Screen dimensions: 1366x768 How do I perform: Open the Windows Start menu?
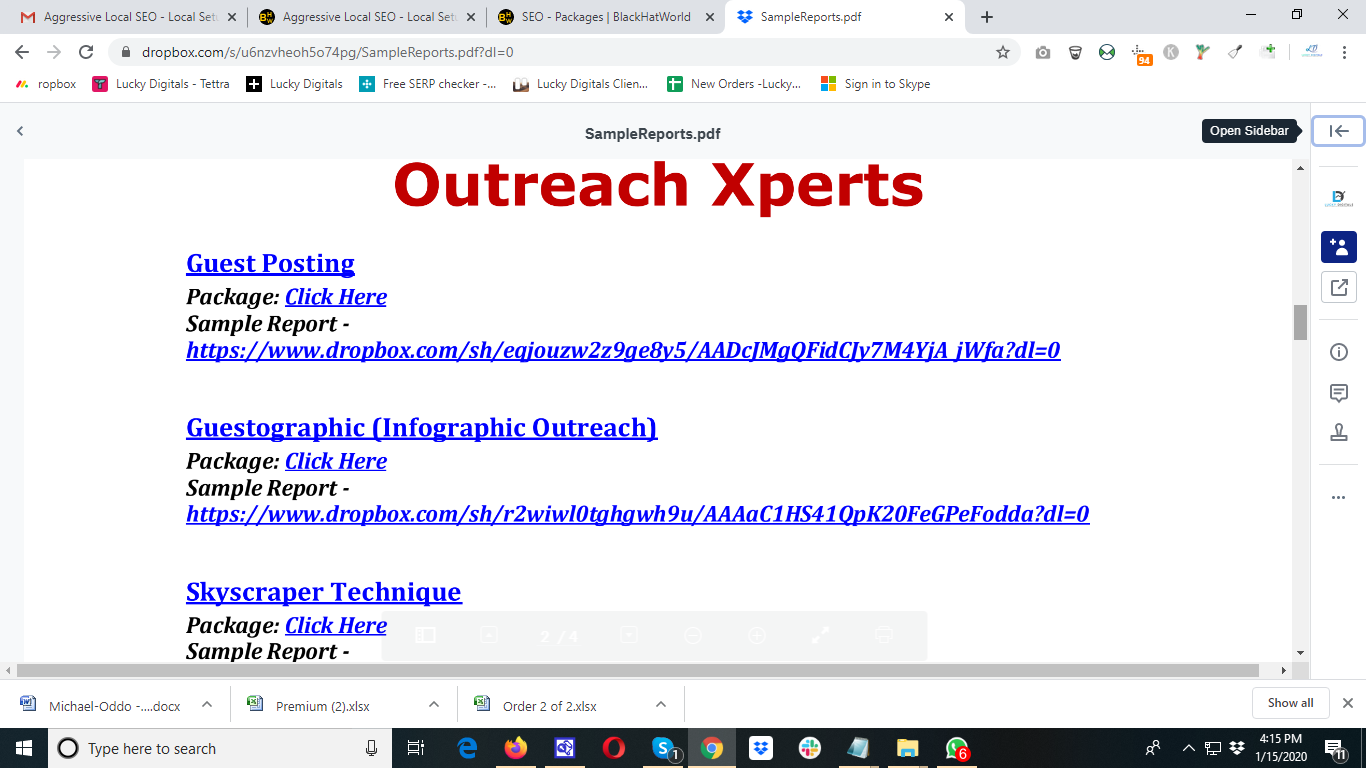tap(23, 748)
